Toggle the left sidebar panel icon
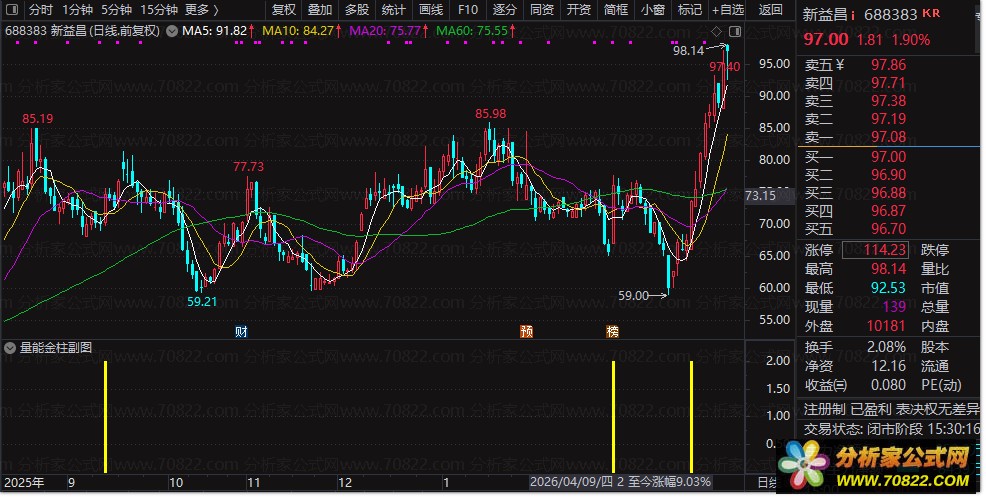Viewport: 986px width, 497px height. (x=11, y=10)
